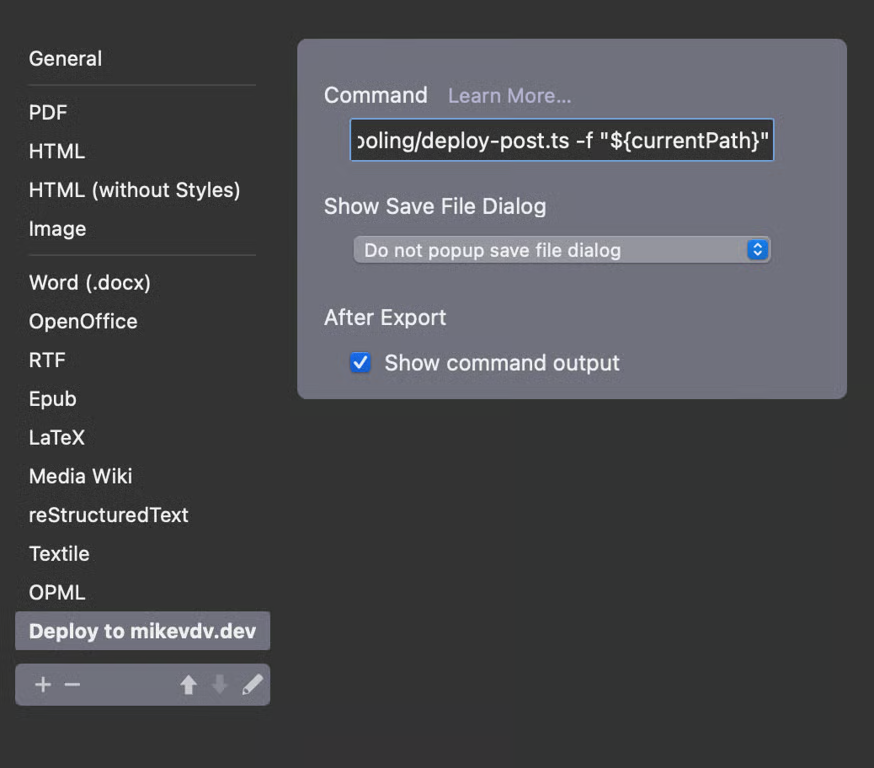
Task: Select Deploy to mikevdv.dev custom export
Action: 143,631
